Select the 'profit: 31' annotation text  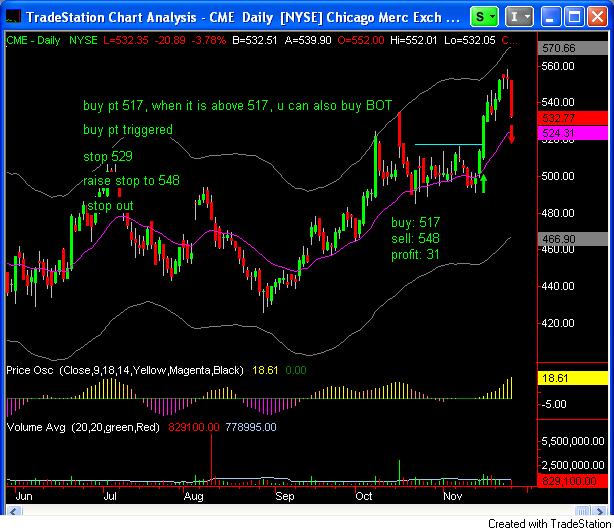click(x=415, y=255)
